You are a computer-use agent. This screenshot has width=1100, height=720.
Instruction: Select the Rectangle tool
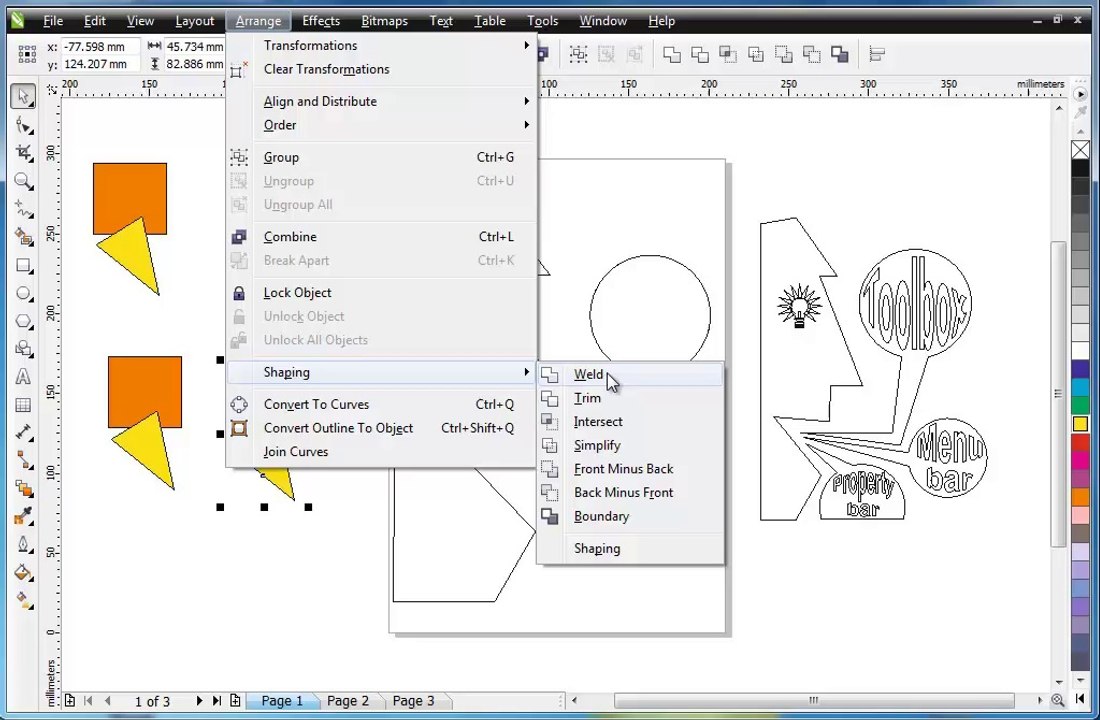click(23, 265)
